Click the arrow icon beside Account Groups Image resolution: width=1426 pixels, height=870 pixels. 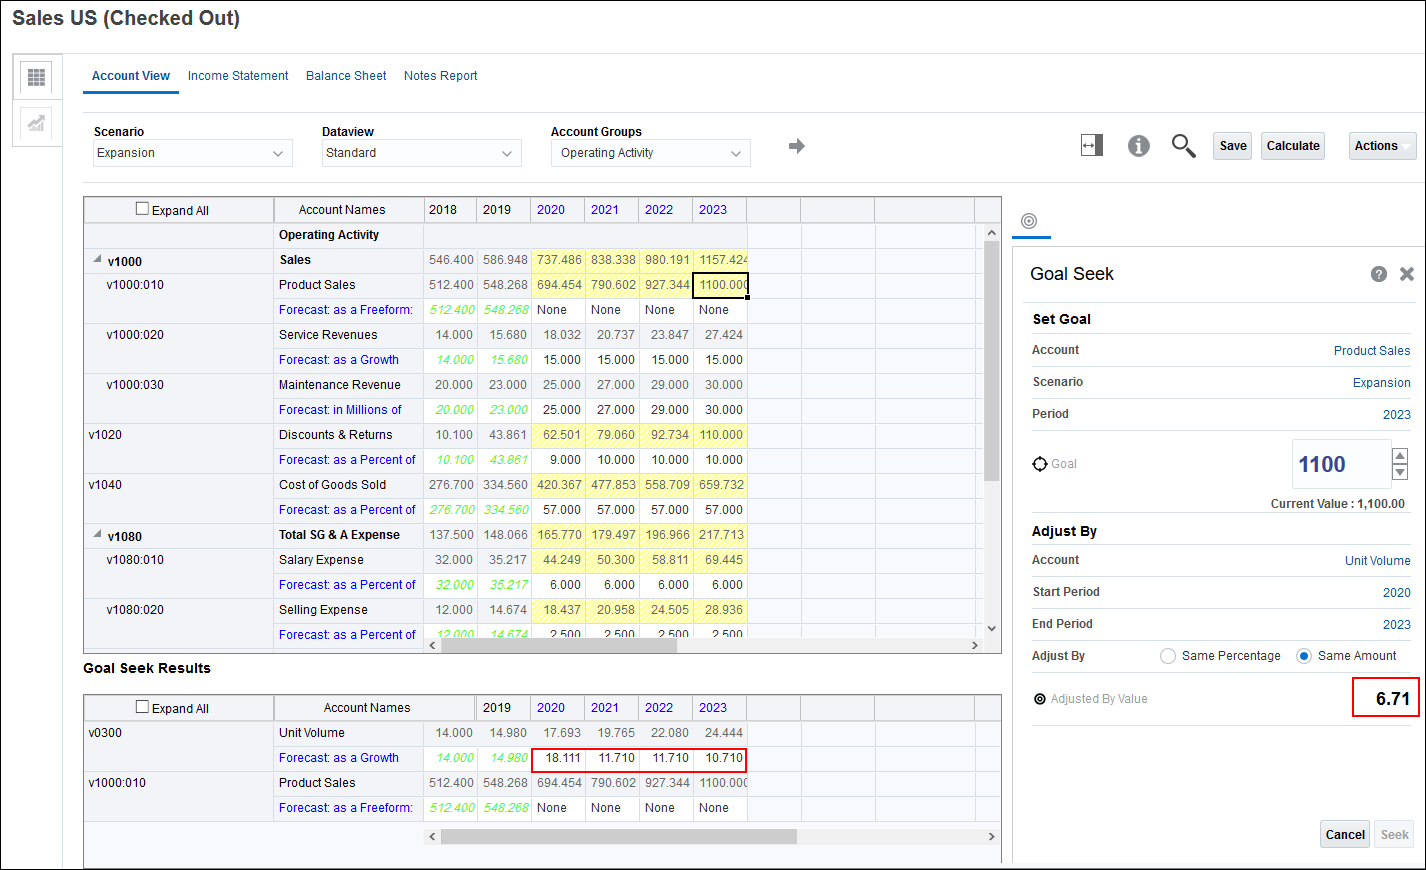pyautogui.click(x=797, y=146)
